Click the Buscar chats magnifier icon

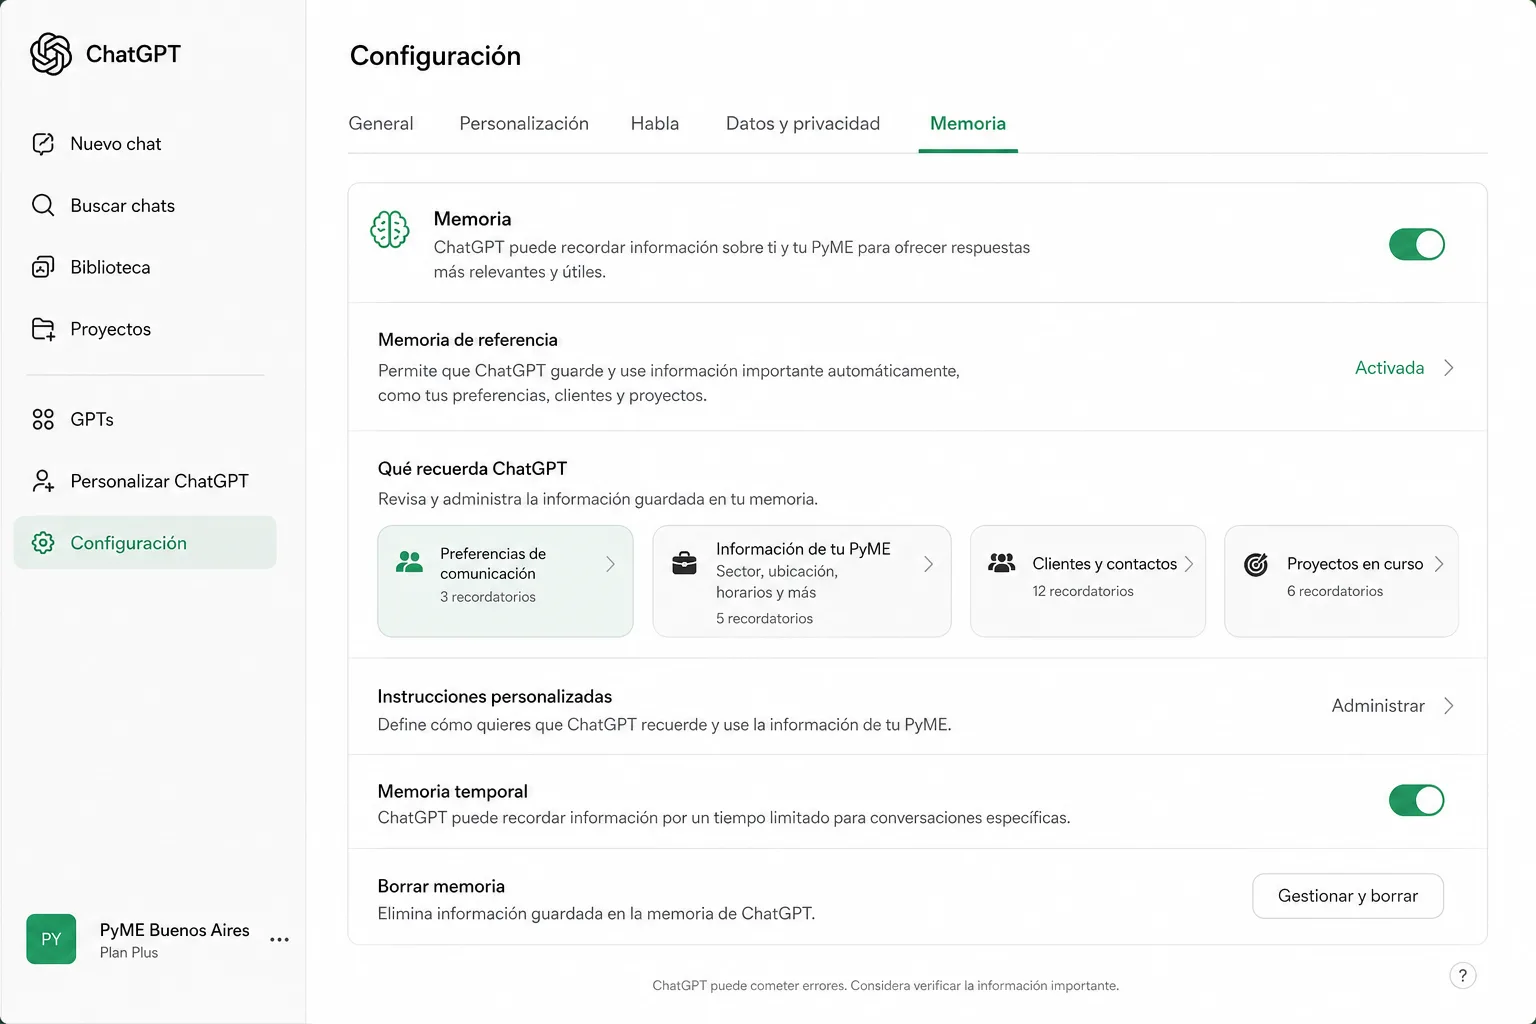(43, 206)
